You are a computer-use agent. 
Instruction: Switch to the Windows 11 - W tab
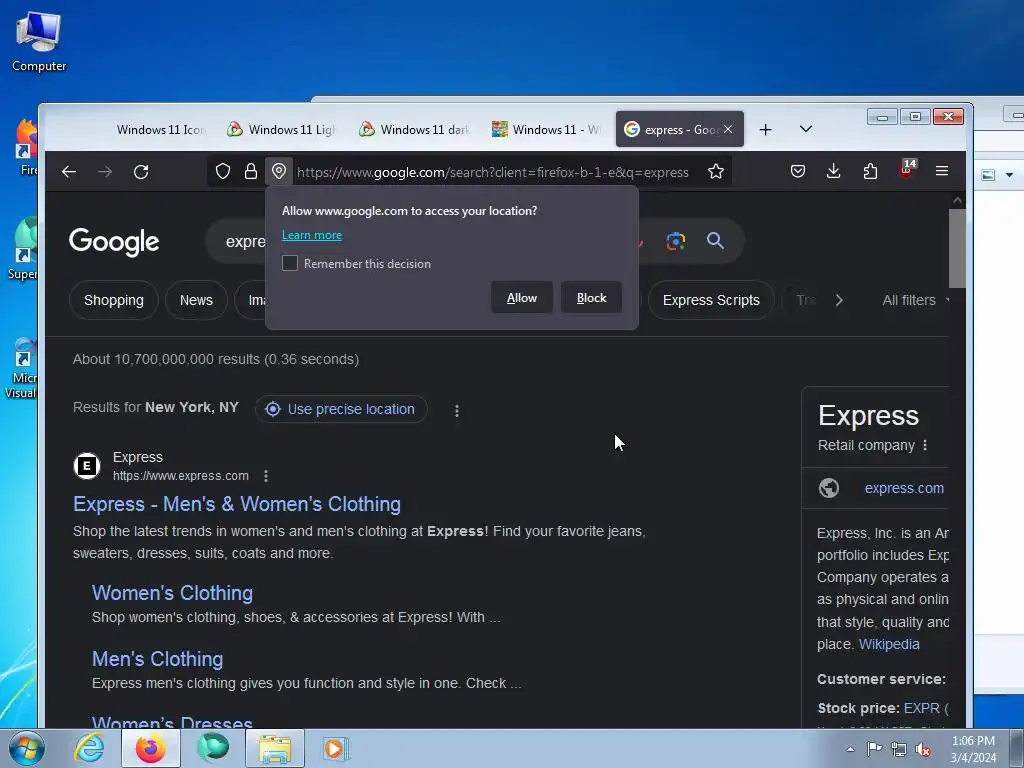coord(546,130)
